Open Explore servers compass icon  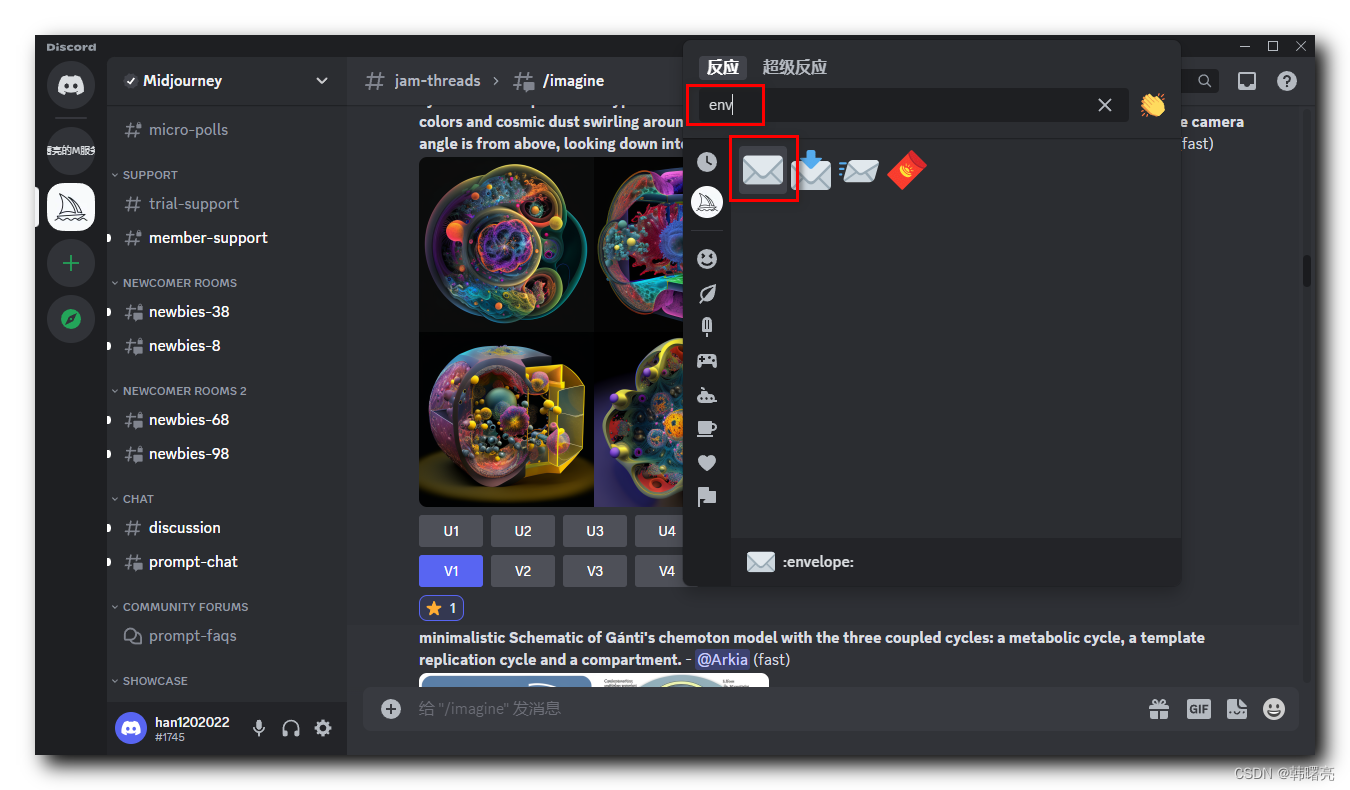(71, 319)
